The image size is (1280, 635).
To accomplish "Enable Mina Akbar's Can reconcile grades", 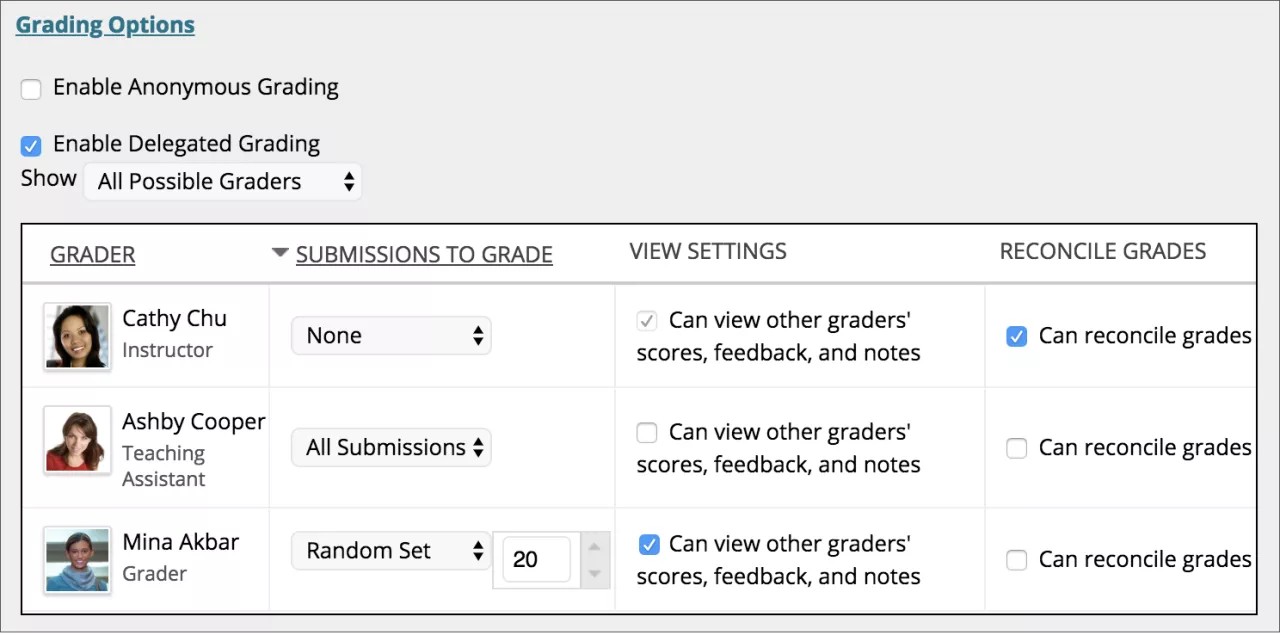I will (x=1016, y=560).
